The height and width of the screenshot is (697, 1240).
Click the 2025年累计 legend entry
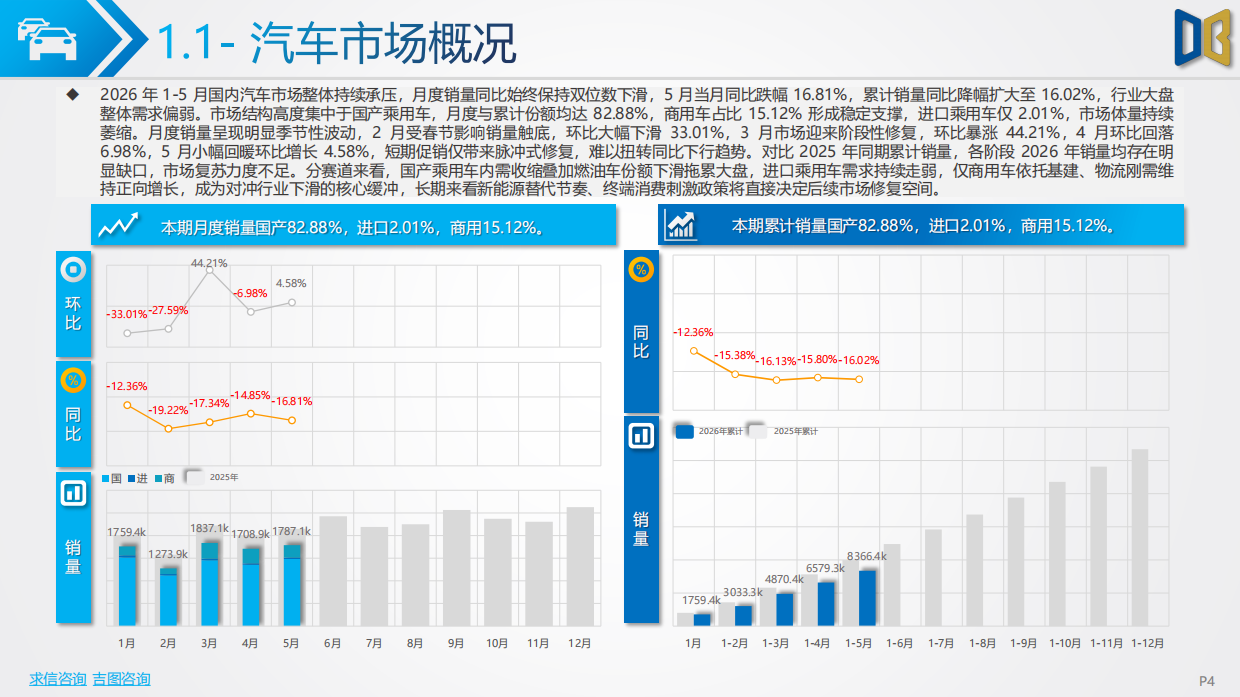(784, 431)
